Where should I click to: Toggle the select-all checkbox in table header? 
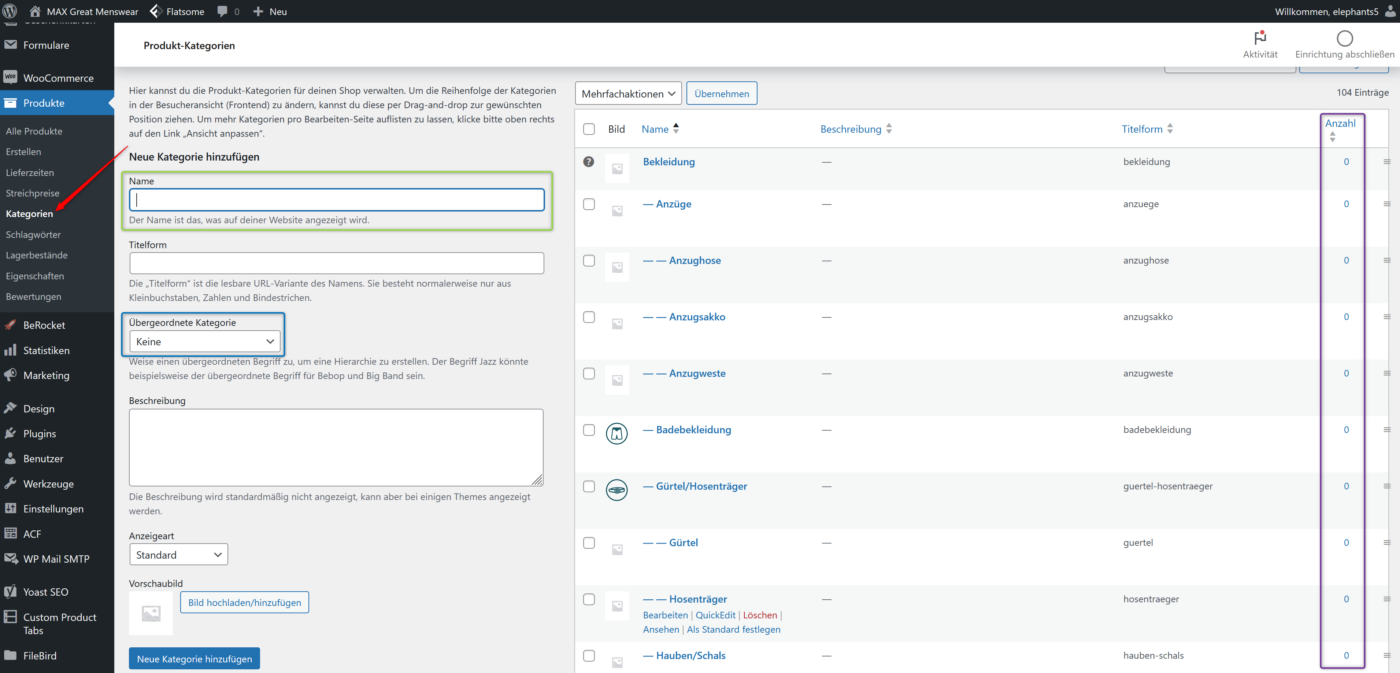[589, 129]
